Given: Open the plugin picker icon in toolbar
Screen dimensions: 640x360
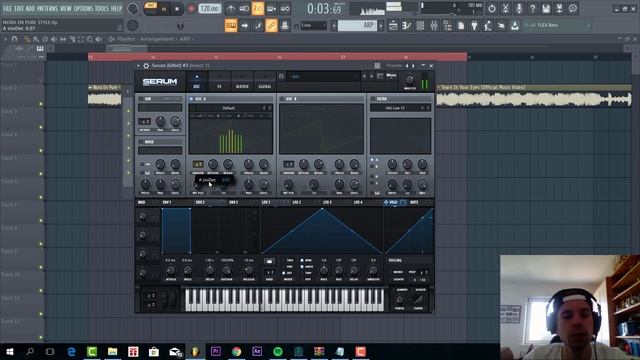Looking at the screenshot, I should coord(474,26).
